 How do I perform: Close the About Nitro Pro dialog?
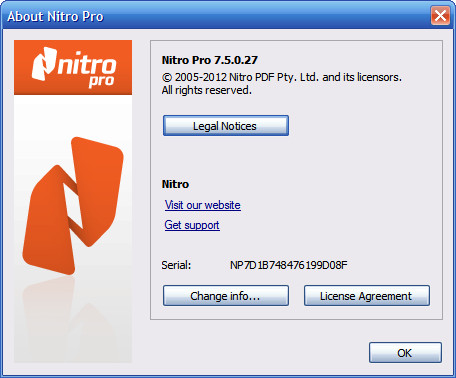pyautogui.click(x=440, y=15)
